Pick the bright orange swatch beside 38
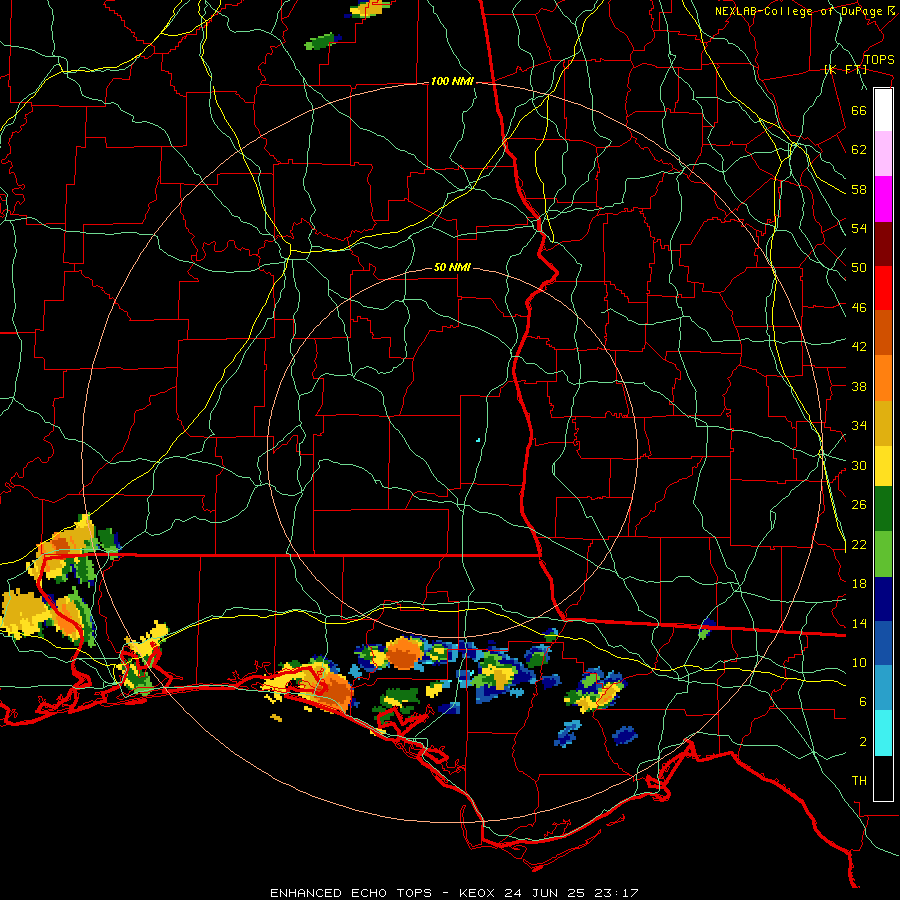 point(883,377)
